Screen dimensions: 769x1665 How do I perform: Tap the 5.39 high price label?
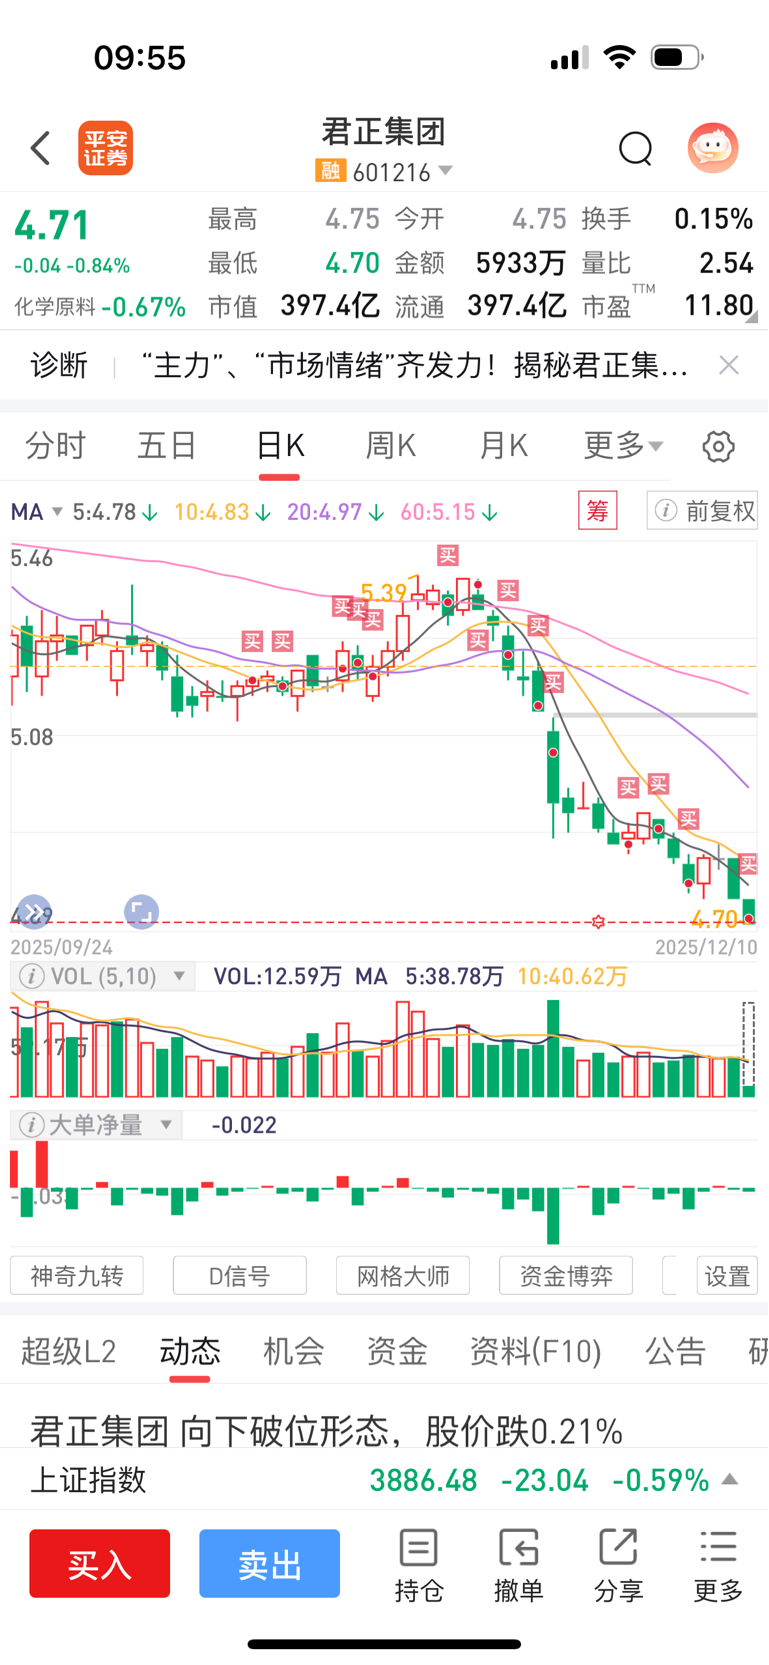coord(384,593)
